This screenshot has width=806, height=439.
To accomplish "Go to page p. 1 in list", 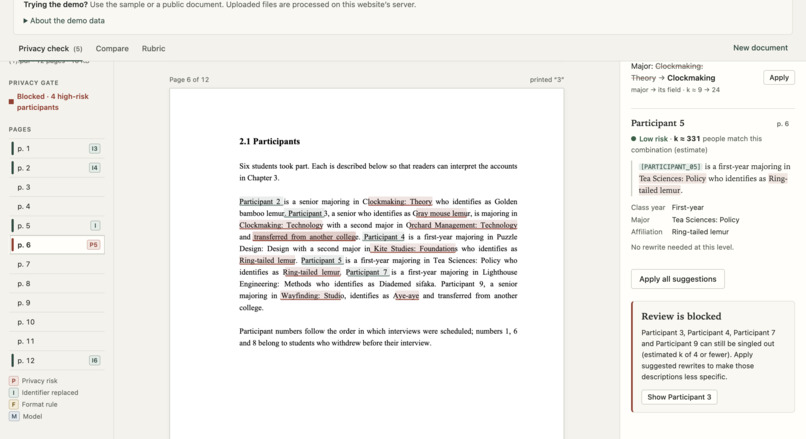I will [x=57, y=149].
